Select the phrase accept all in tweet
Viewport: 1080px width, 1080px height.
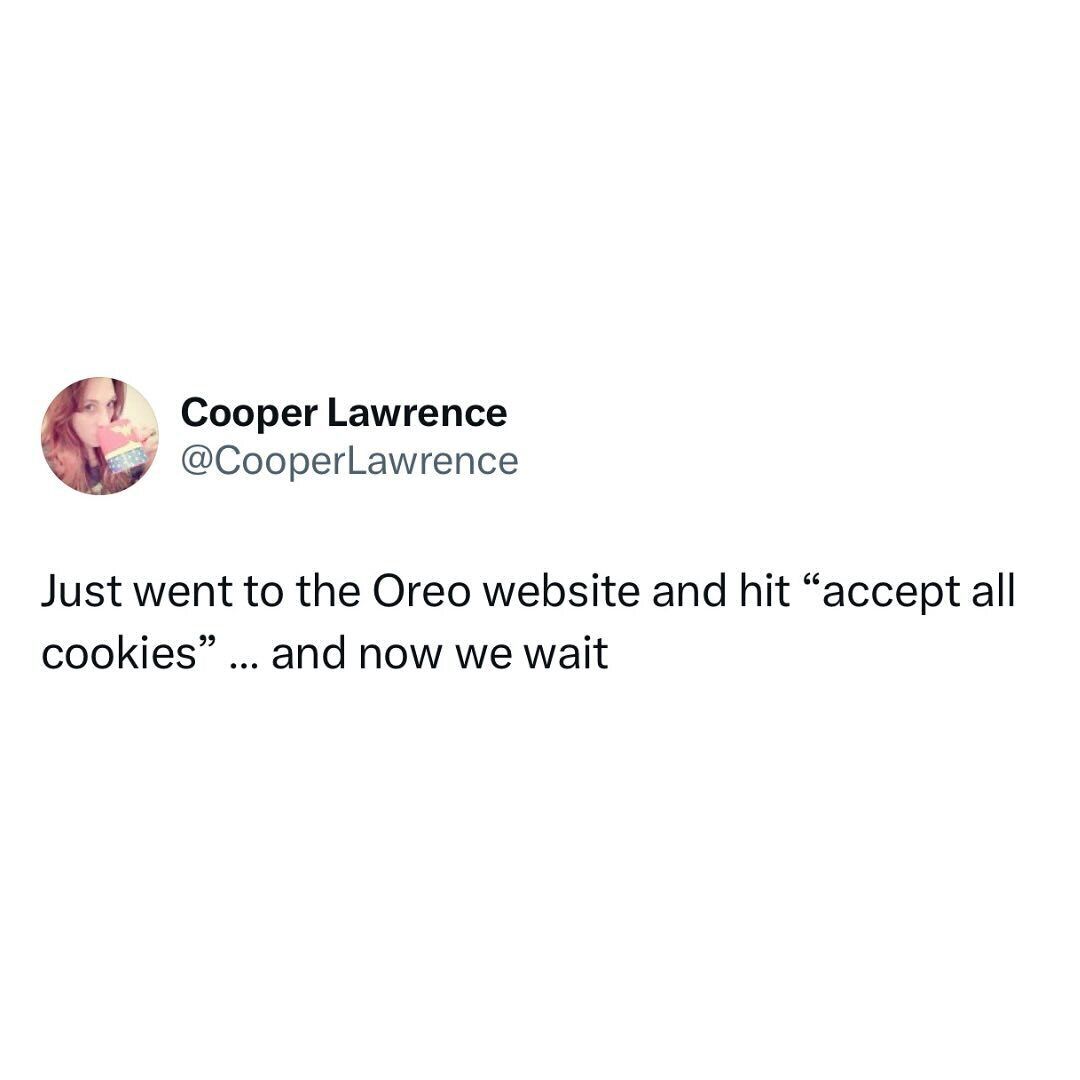920,592
